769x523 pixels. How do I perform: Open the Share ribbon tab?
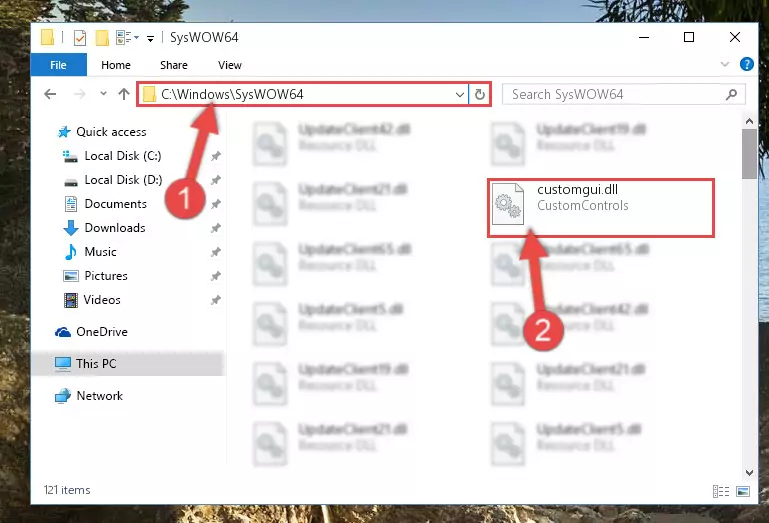pos(174,65)
